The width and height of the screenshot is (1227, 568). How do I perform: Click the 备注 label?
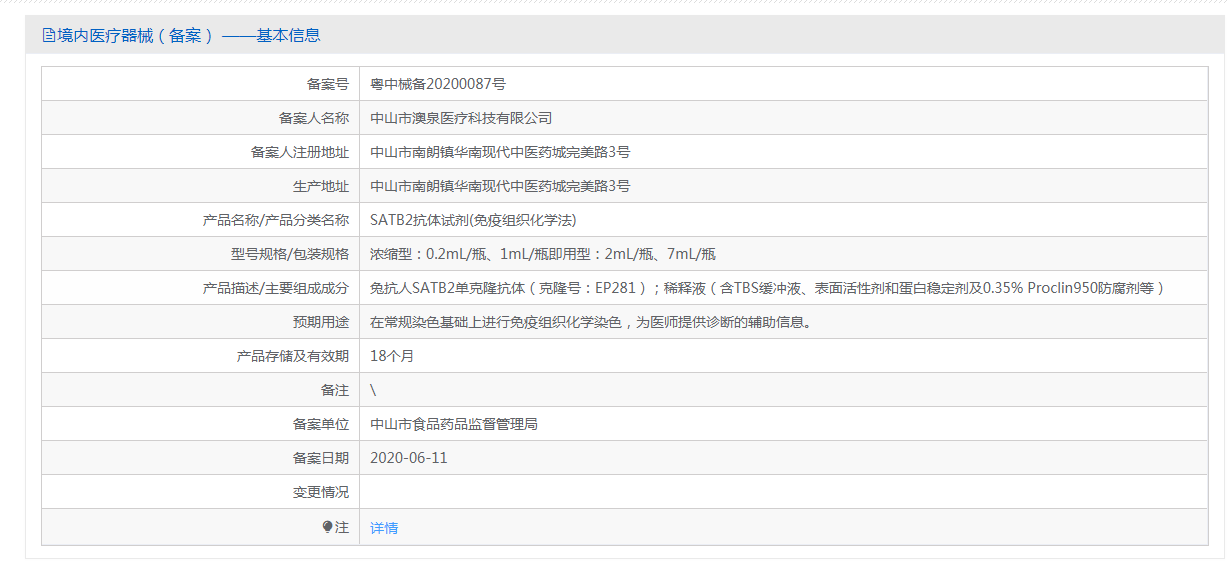(335, 390)
